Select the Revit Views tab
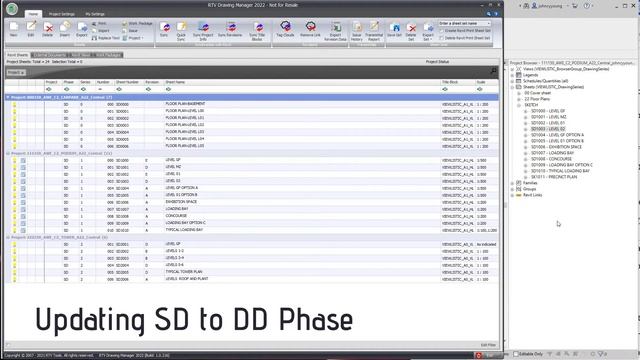The image size is (640, 360). (x=80, y=55)
